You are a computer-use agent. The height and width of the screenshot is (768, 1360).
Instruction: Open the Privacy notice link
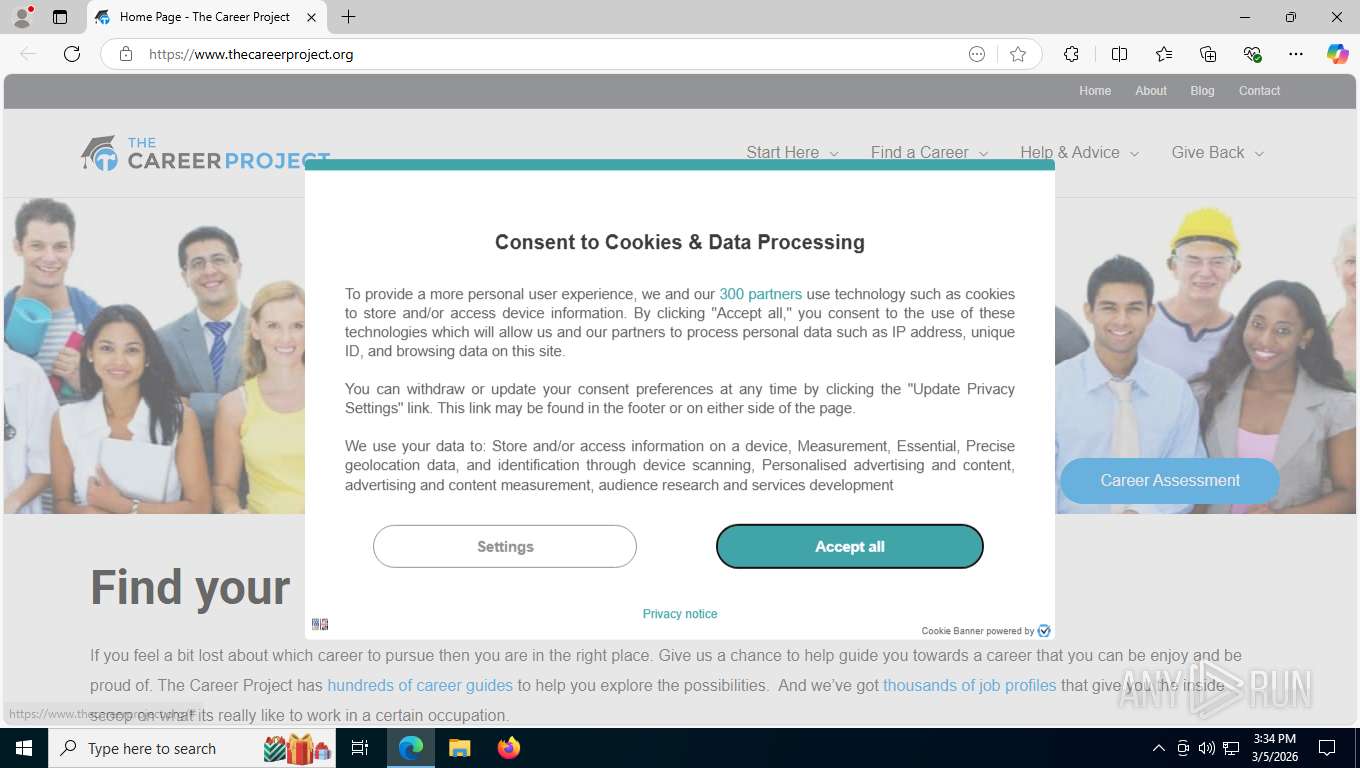coord(680,614)
